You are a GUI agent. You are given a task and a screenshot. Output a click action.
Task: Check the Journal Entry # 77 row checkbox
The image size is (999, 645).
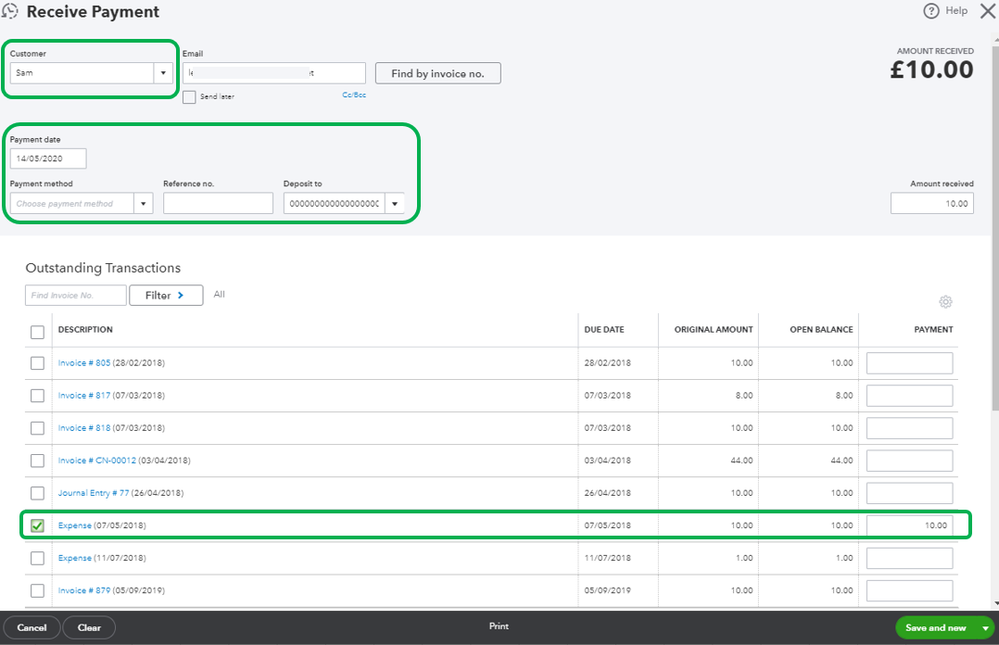(x=38, y=493)
